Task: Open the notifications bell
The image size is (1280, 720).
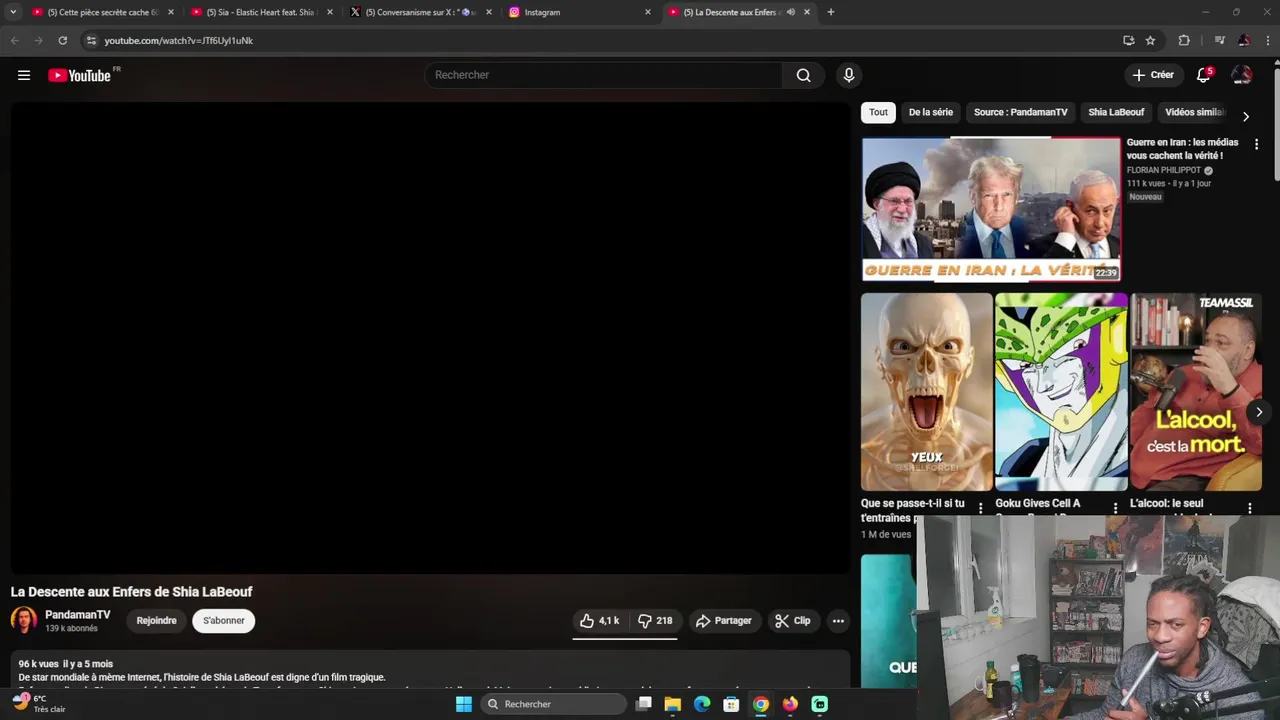Action: tap(1204, 75)
